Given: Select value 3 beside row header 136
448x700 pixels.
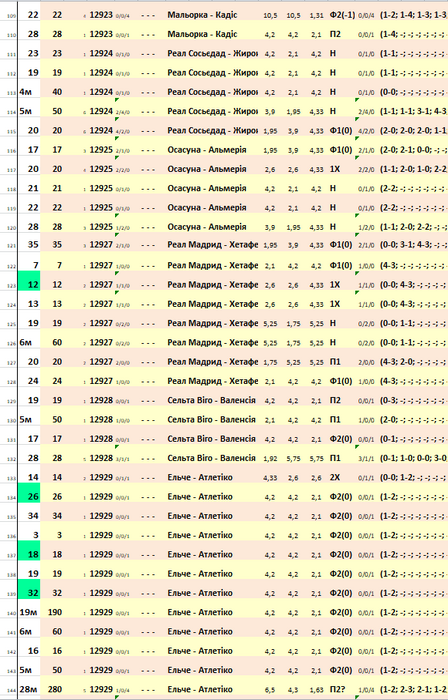Looking at the screenshot, I should pos(36,535).
